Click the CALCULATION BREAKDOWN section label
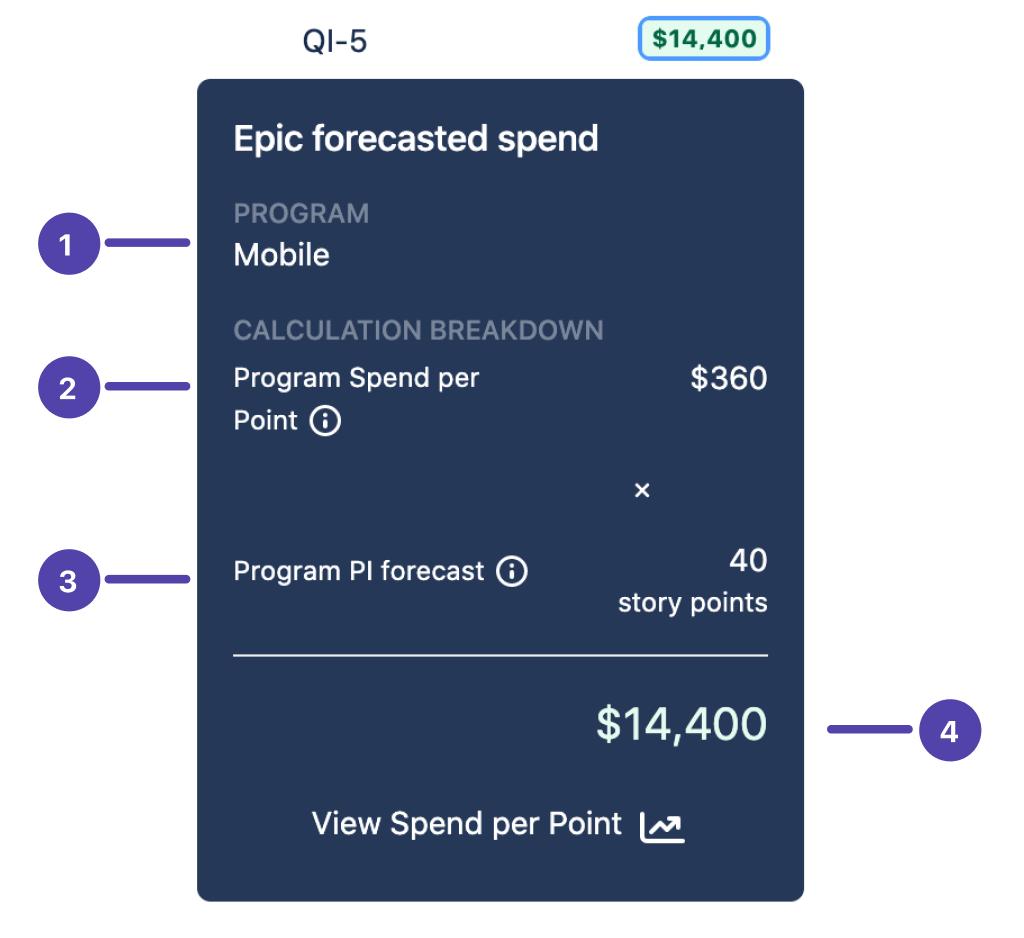Image resolution: width=1024 pixels, height=938 pixels. point(418,330)
